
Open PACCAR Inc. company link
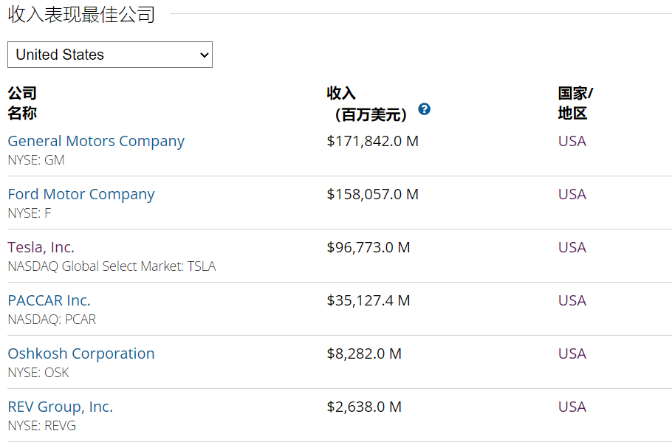[x=49, y=301]
